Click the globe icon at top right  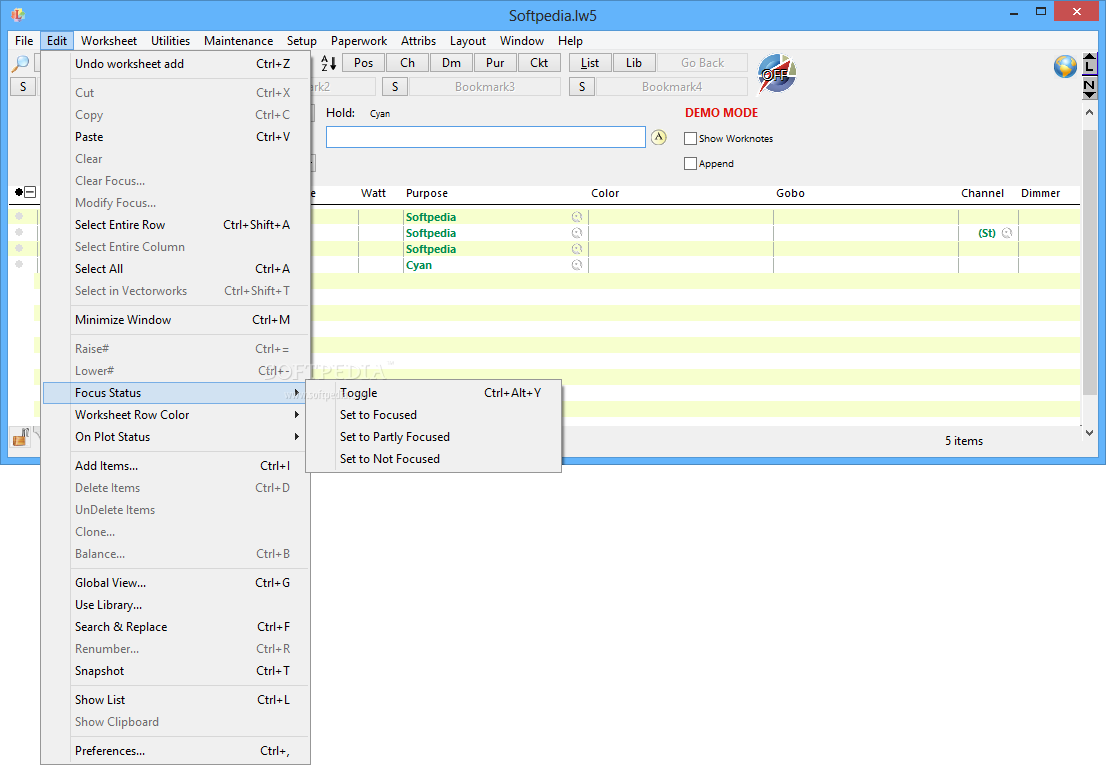1065,66
